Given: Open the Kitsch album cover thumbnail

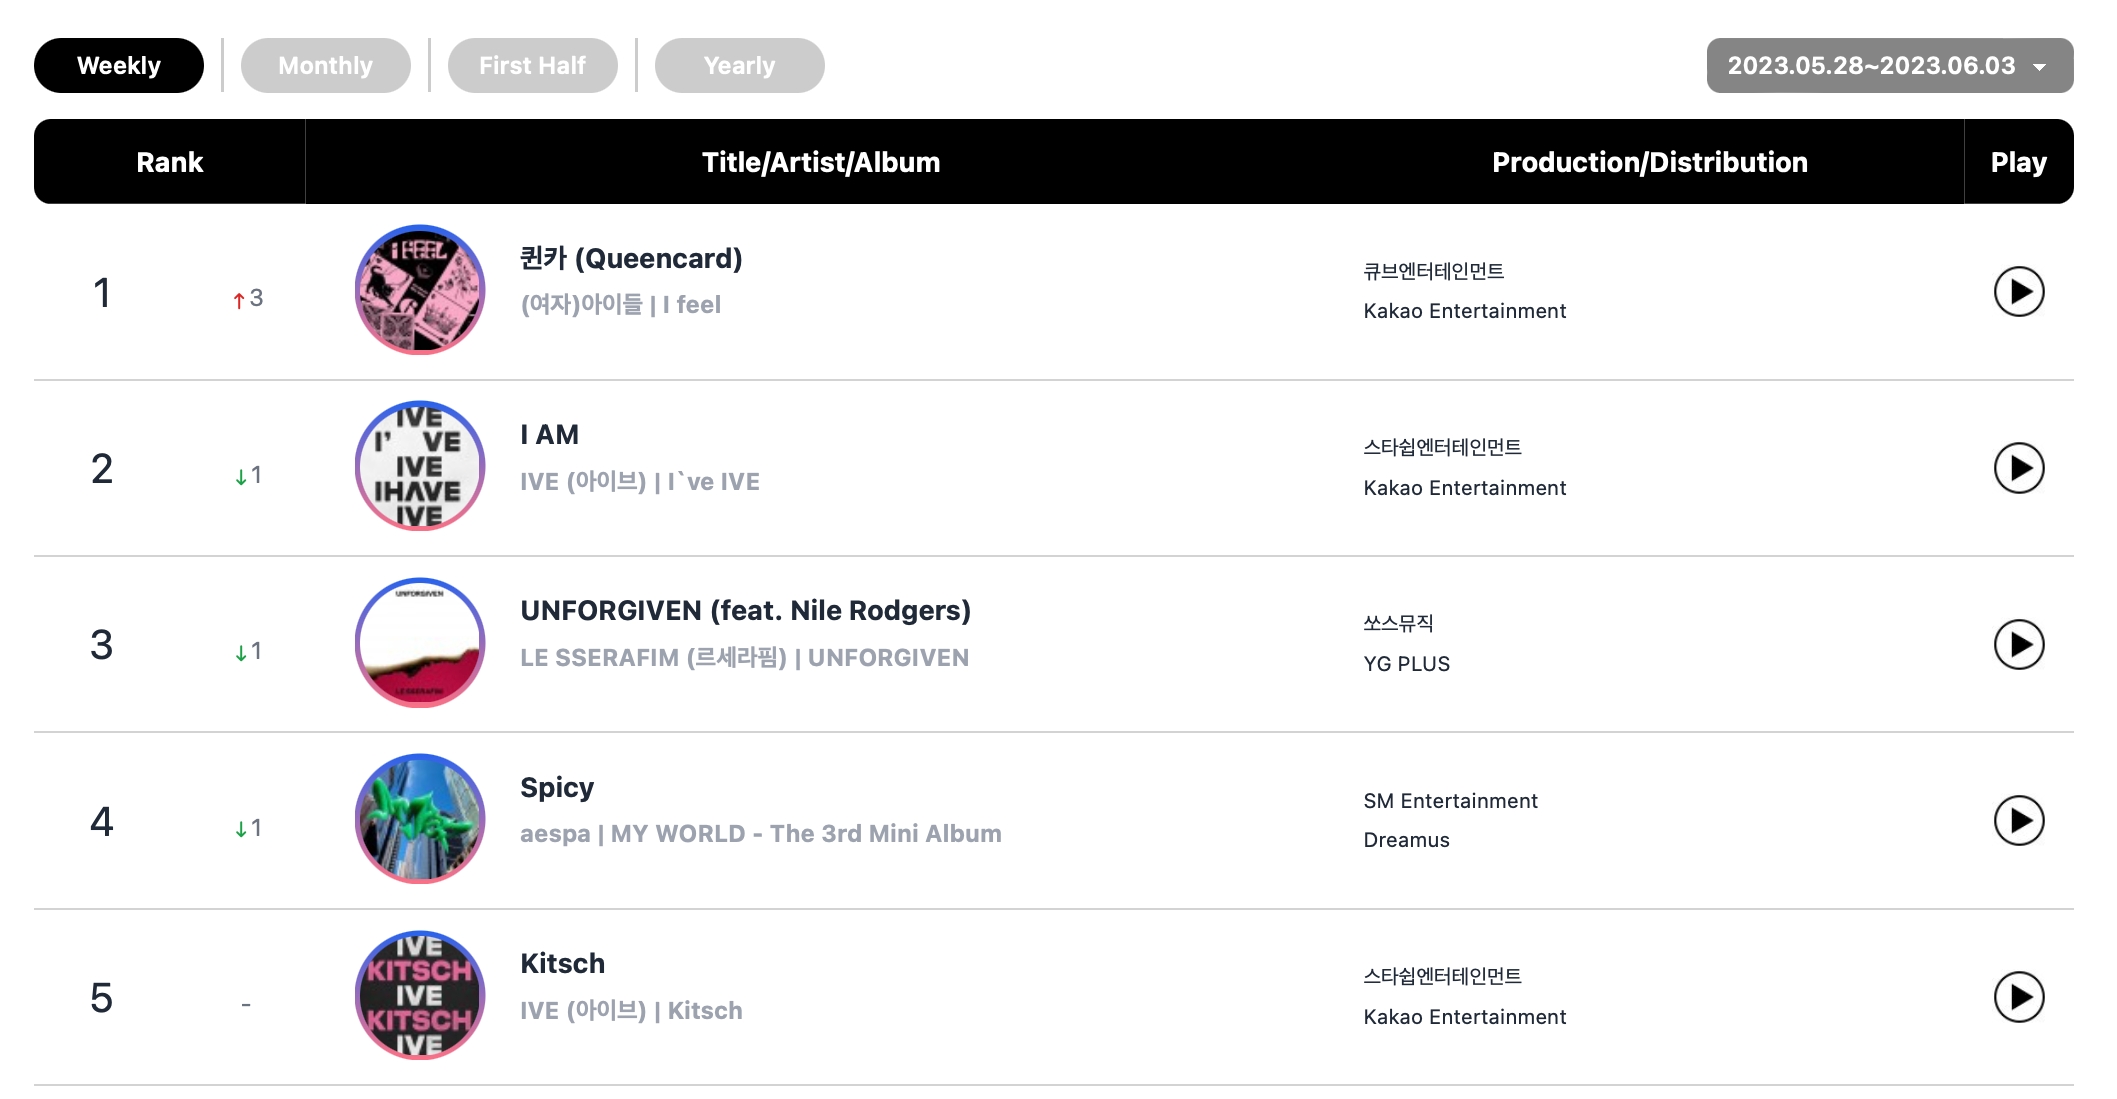Looking at the screenshot, I should [420, 996].
